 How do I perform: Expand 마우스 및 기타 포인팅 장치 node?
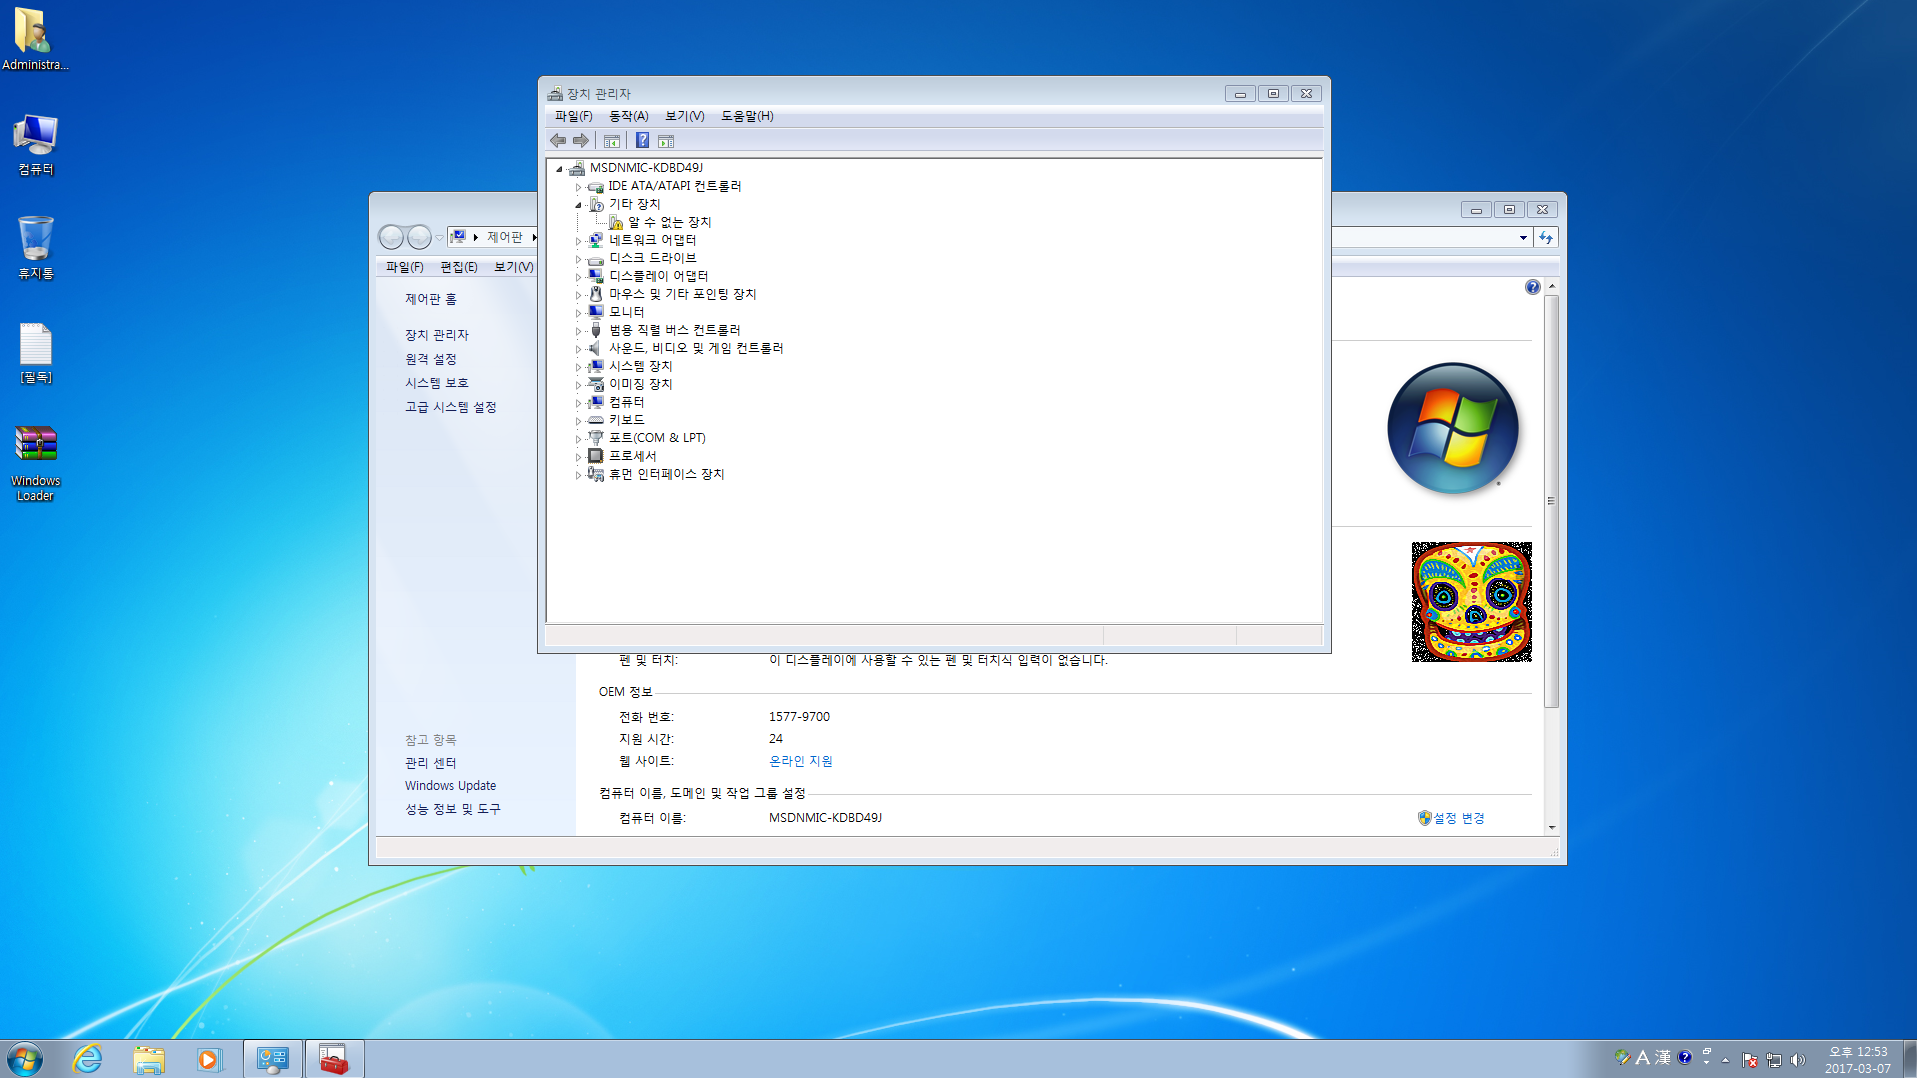578,295
